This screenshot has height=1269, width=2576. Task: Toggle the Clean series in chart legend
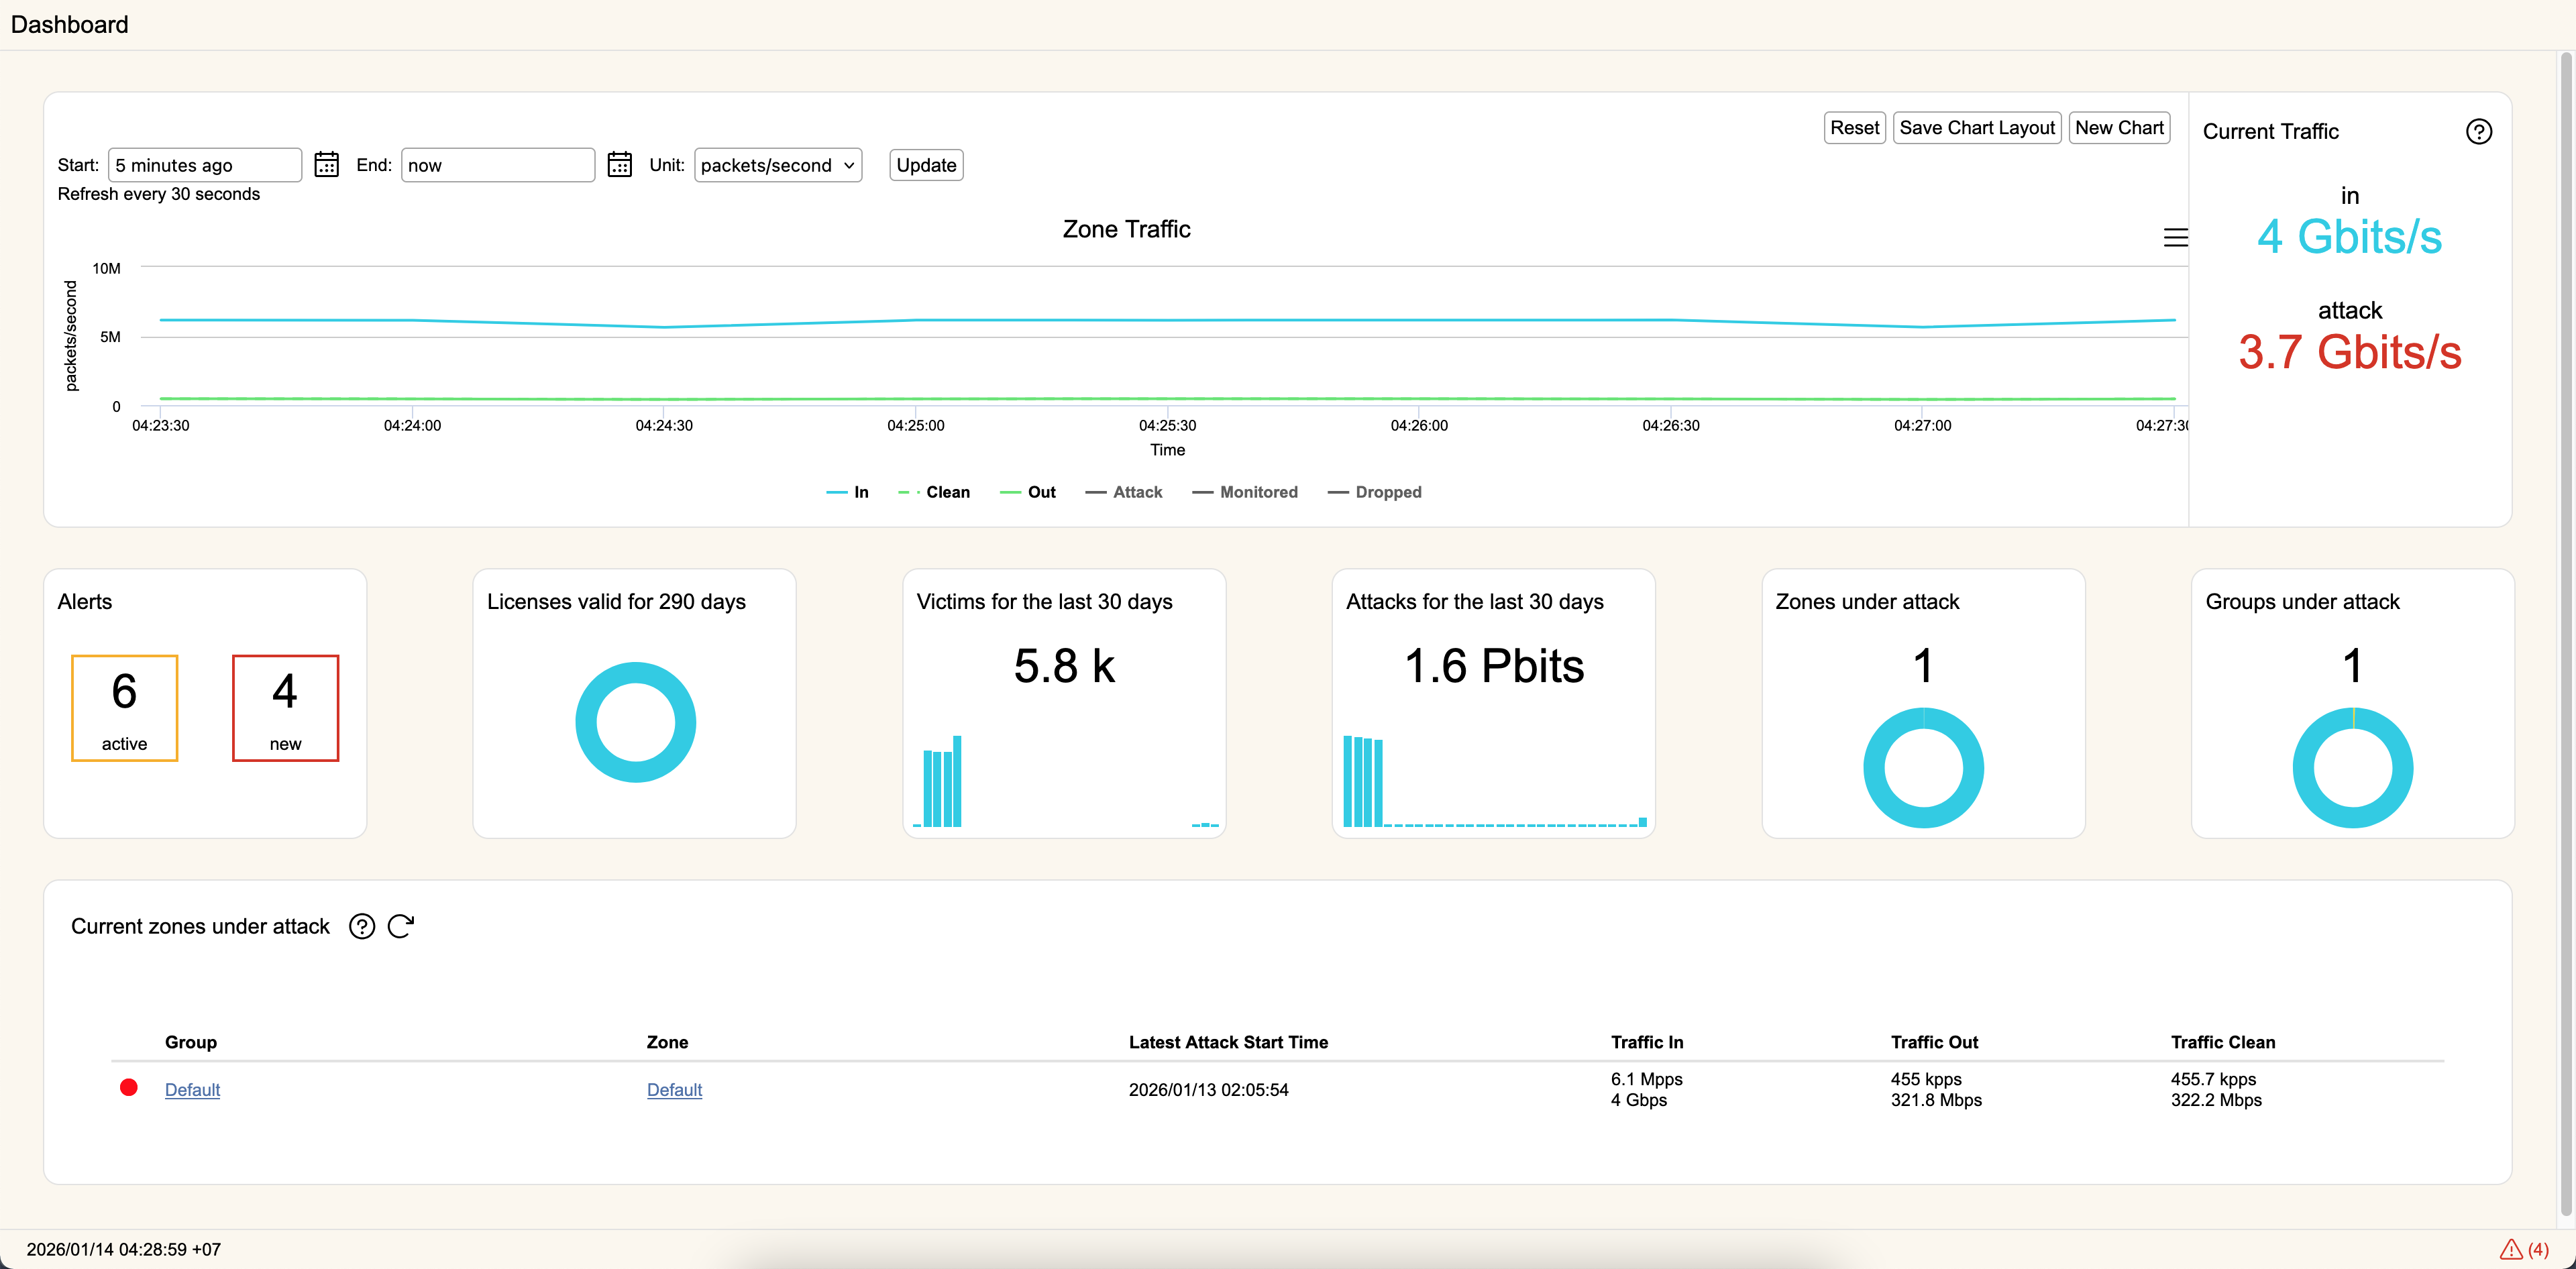(934, 492)
